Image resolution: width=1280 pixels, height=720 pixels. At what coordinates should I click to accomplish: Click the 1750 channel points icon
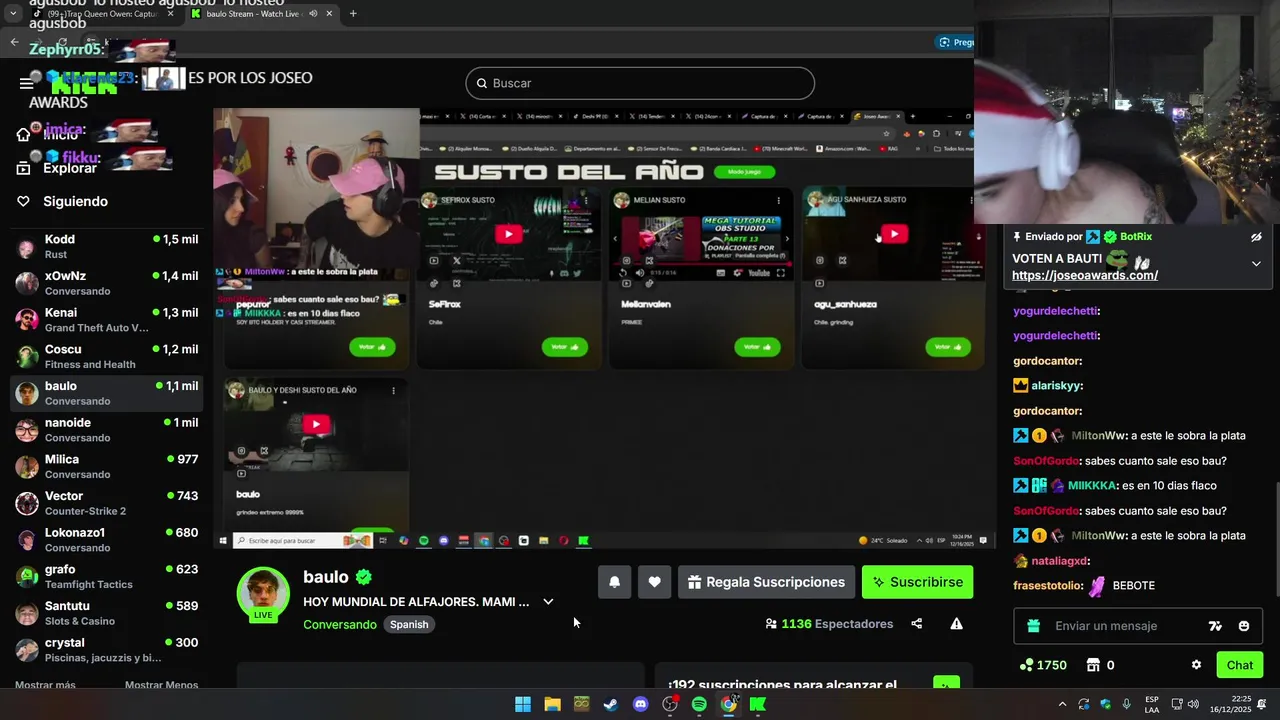[x=1026, y=665]
